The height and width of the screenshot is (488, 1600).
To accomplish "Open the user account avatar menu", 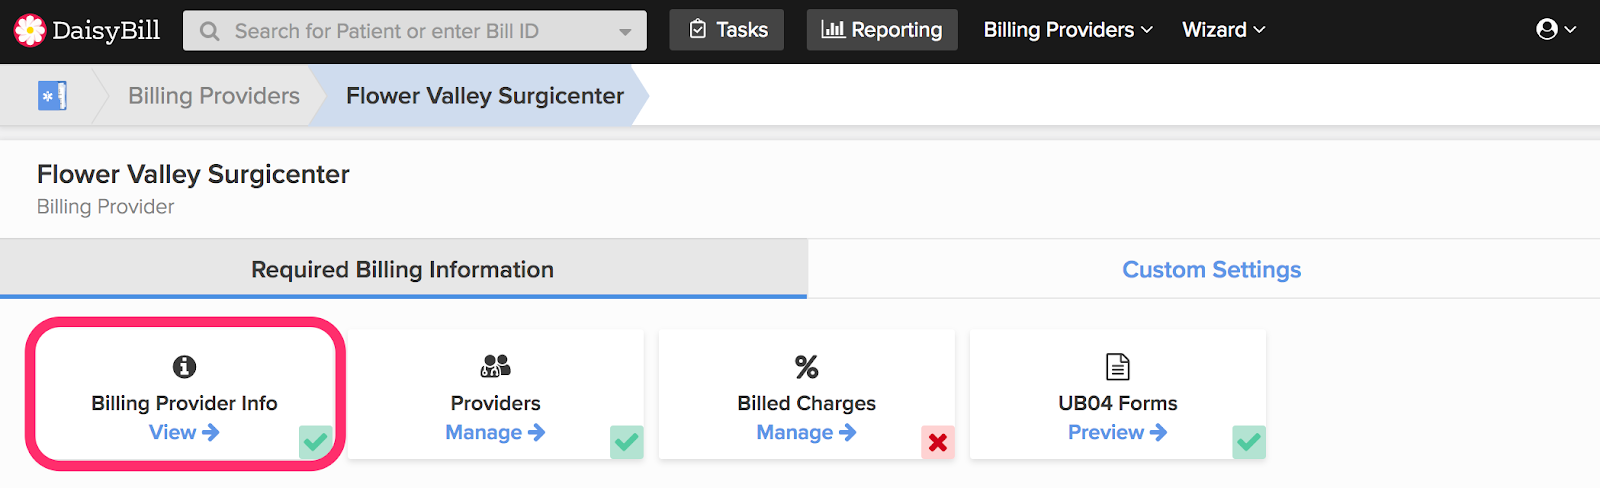I will point(1556,29).
